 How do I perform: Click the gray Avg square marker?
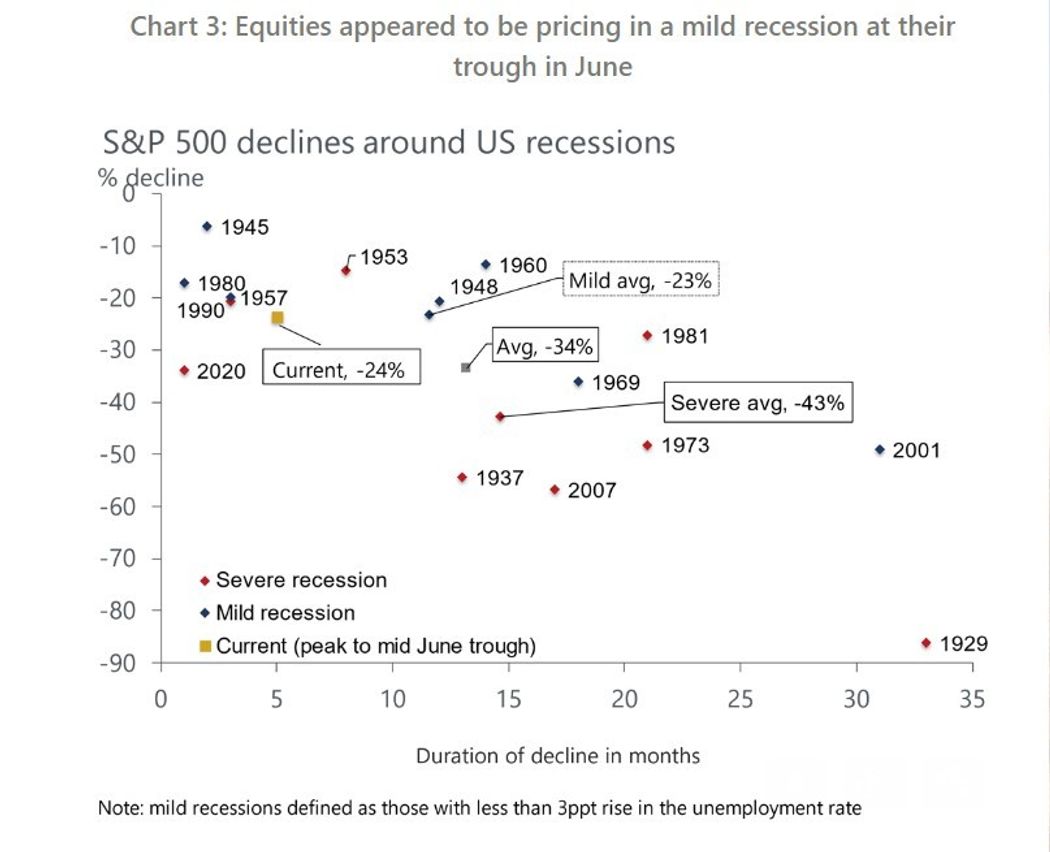coord(466,368)
